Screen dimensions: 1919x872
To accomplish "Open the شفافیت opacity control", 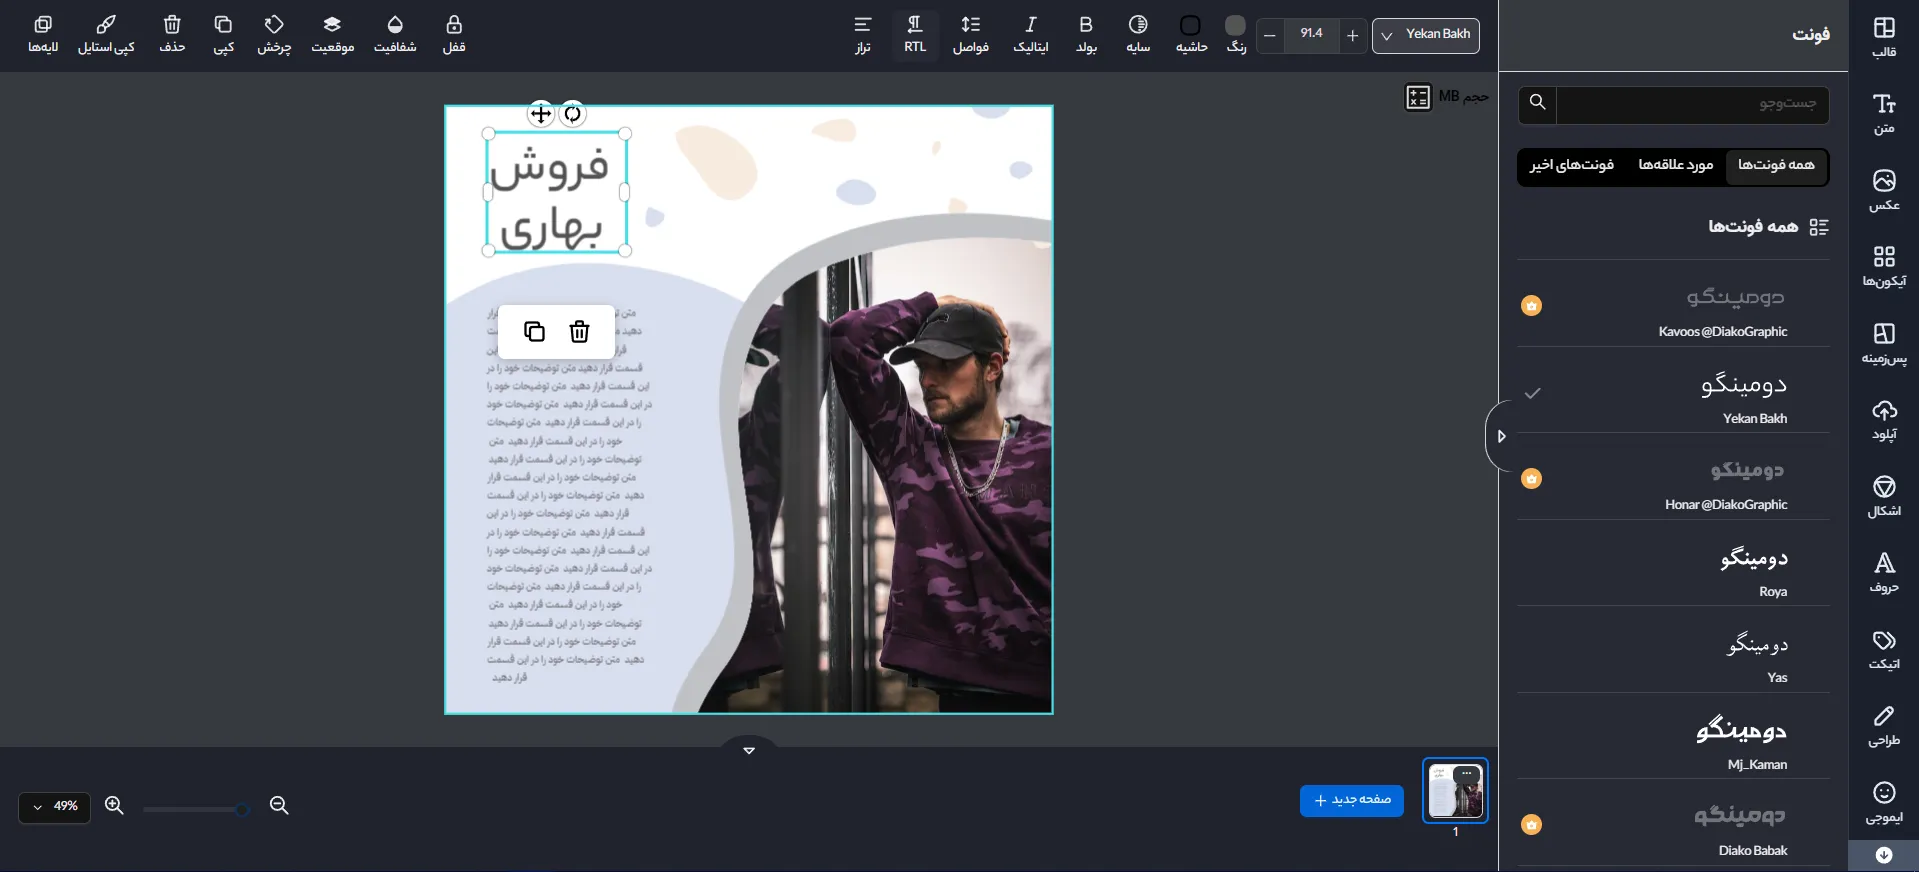I will pos(395,34).
